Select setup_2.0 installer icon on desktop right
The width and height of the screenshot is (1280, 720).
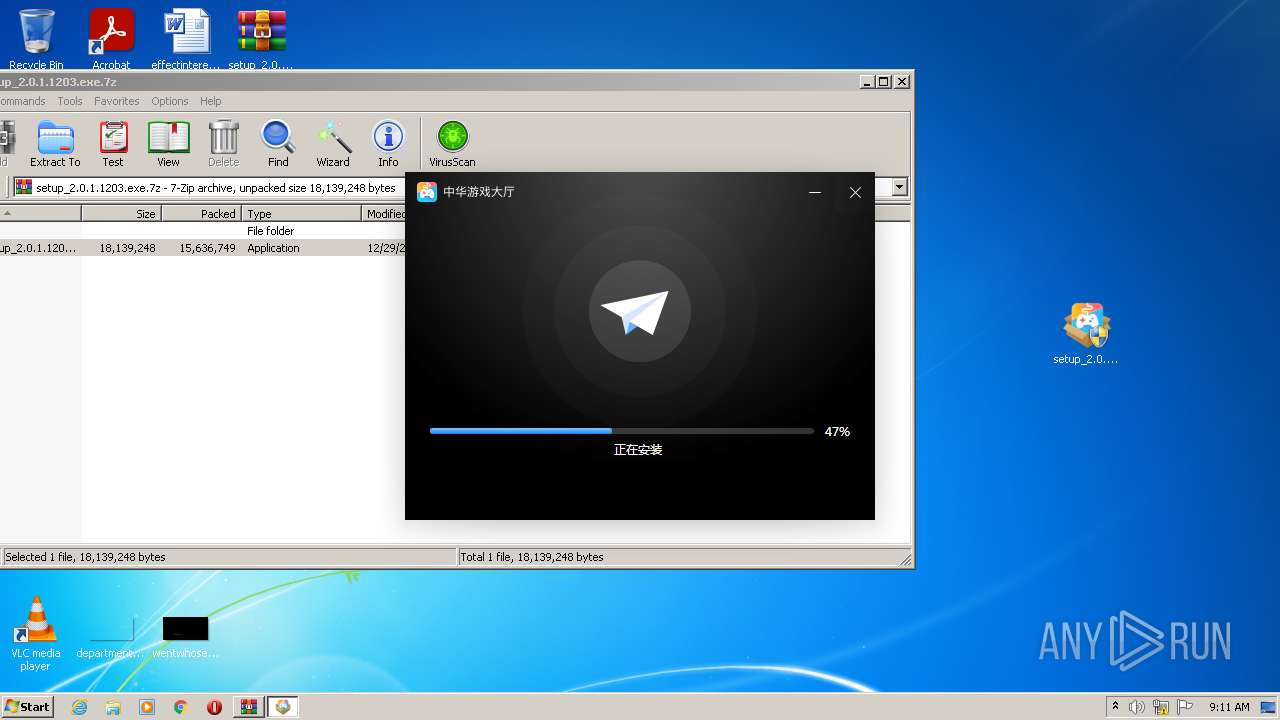(1086, 334)
